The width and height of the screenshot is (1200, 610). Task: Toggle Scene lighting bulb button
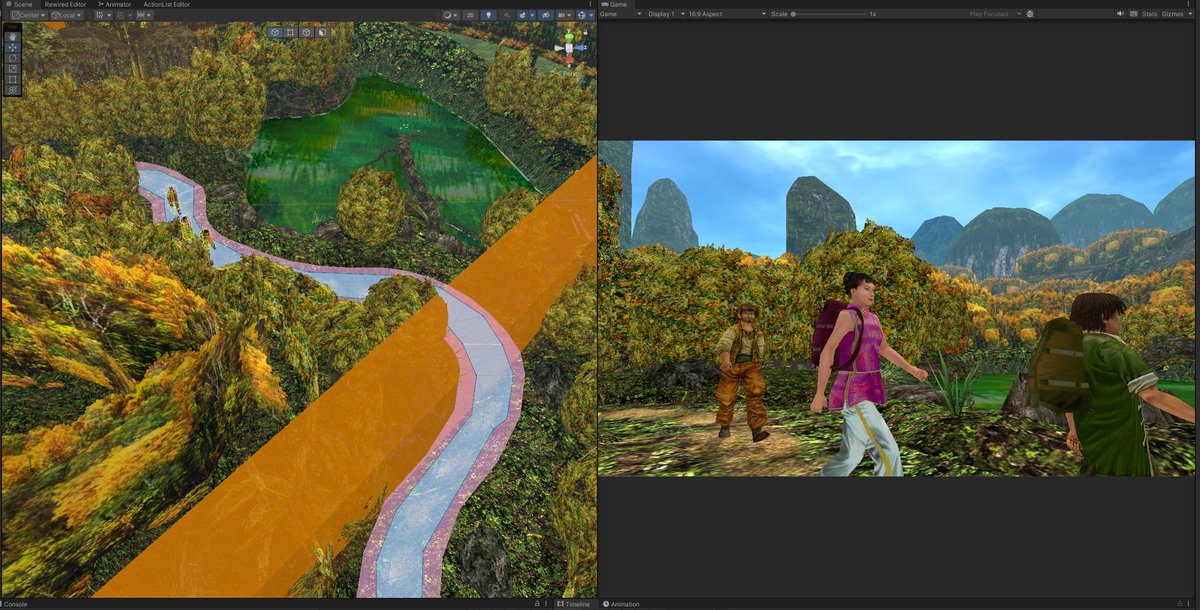pos(488,15)
